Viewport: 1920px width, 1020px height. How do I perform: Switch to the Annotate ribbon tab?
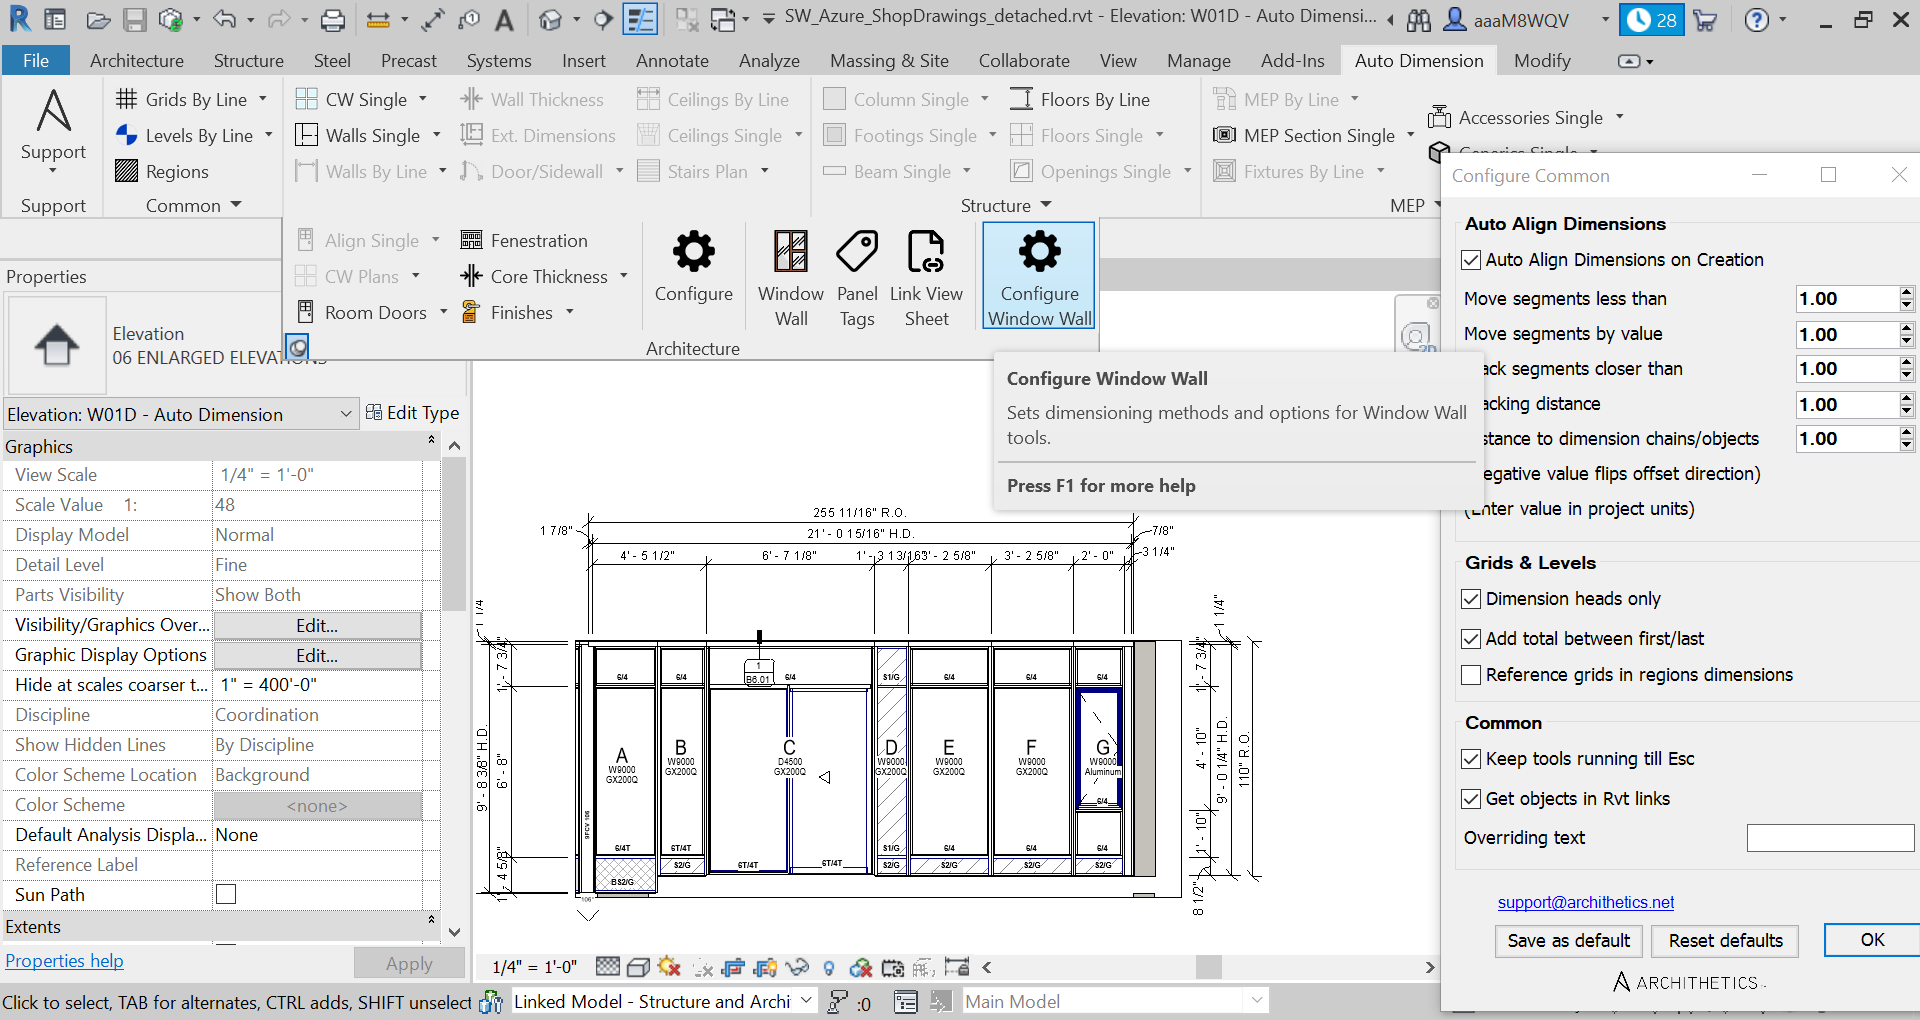(672, 60)
